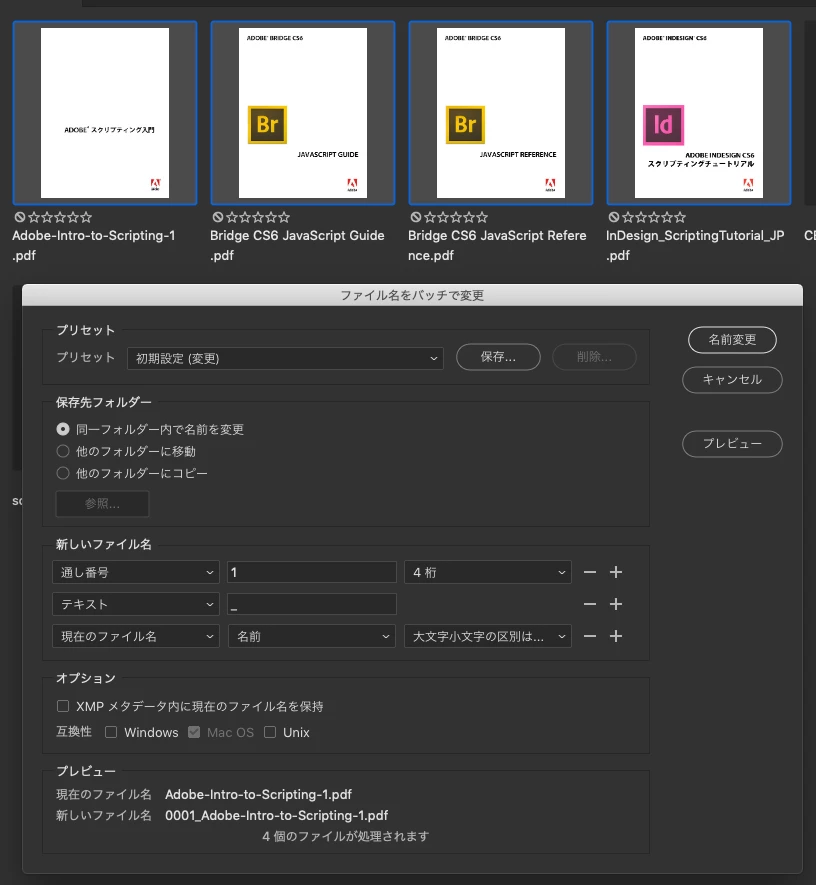Select InDesign scripting tutorial thumbnail
Screen dimensions: 816x885
pyautogui.click(x=699, y=113)
